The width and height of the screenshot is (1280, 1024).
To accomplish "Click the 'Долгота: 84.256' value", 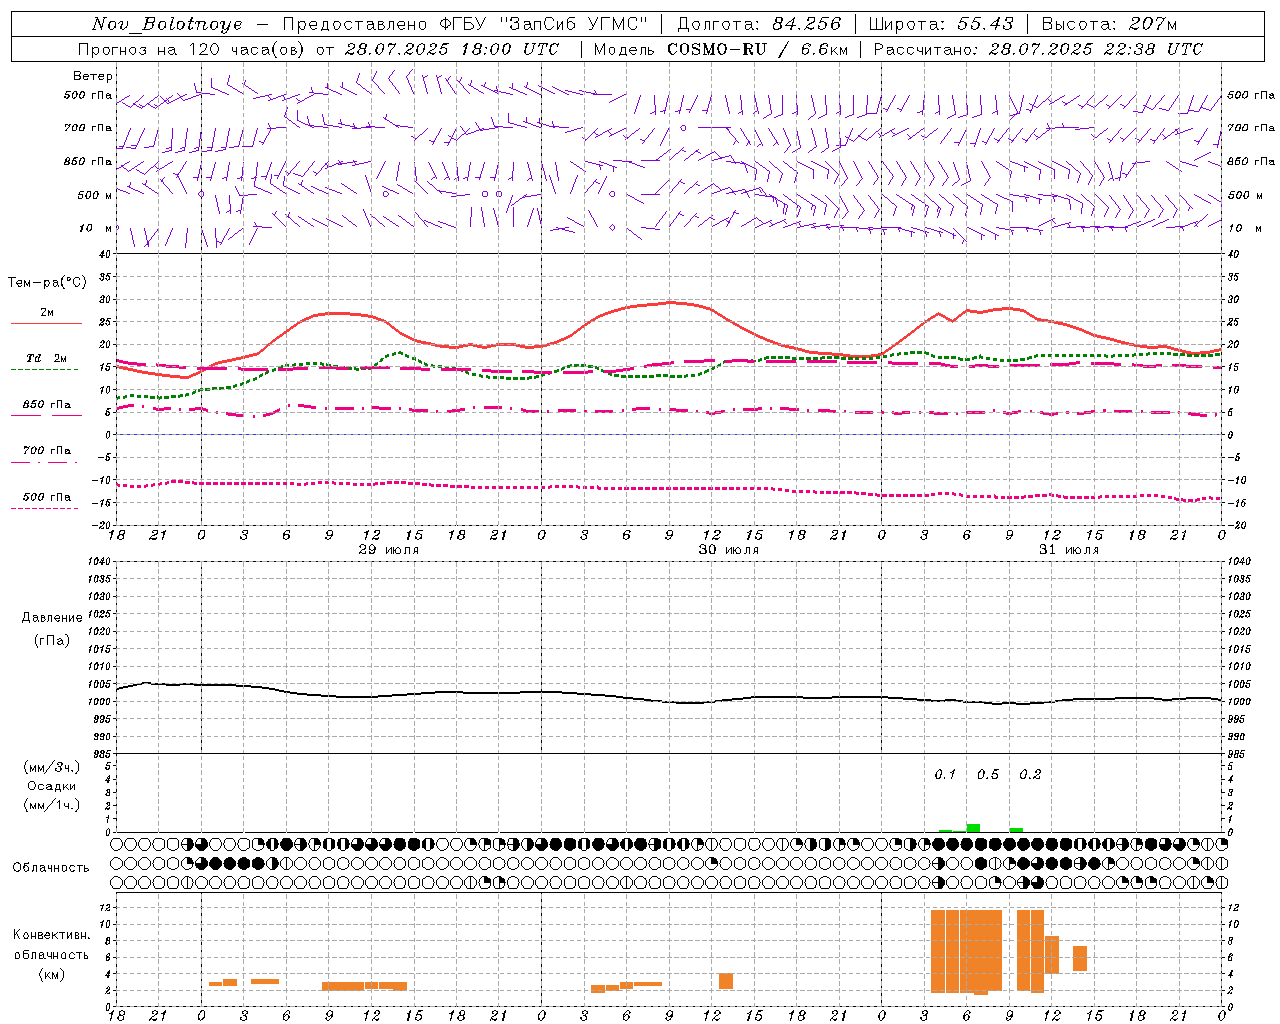I will click(760, 24).
